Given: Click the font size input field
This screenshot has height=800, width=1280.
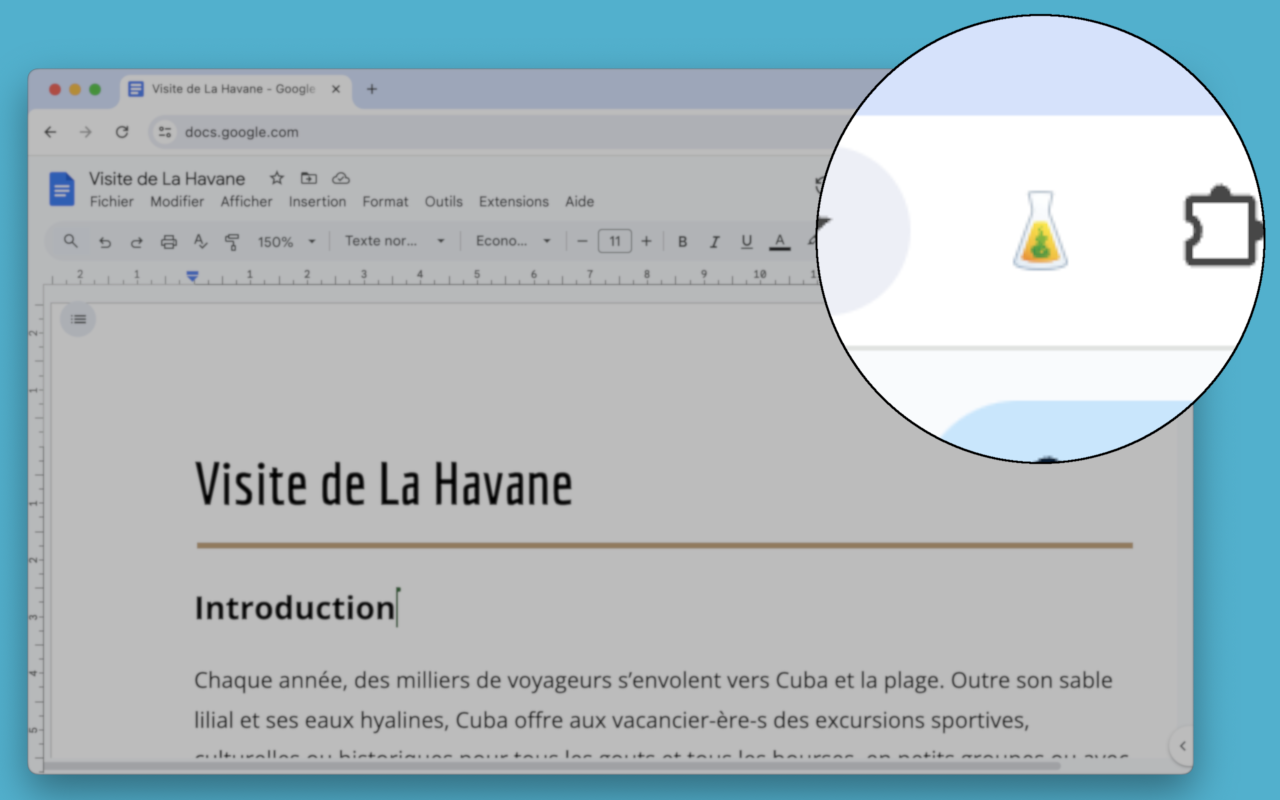Looking at the screenshot, I should [614, 241].
